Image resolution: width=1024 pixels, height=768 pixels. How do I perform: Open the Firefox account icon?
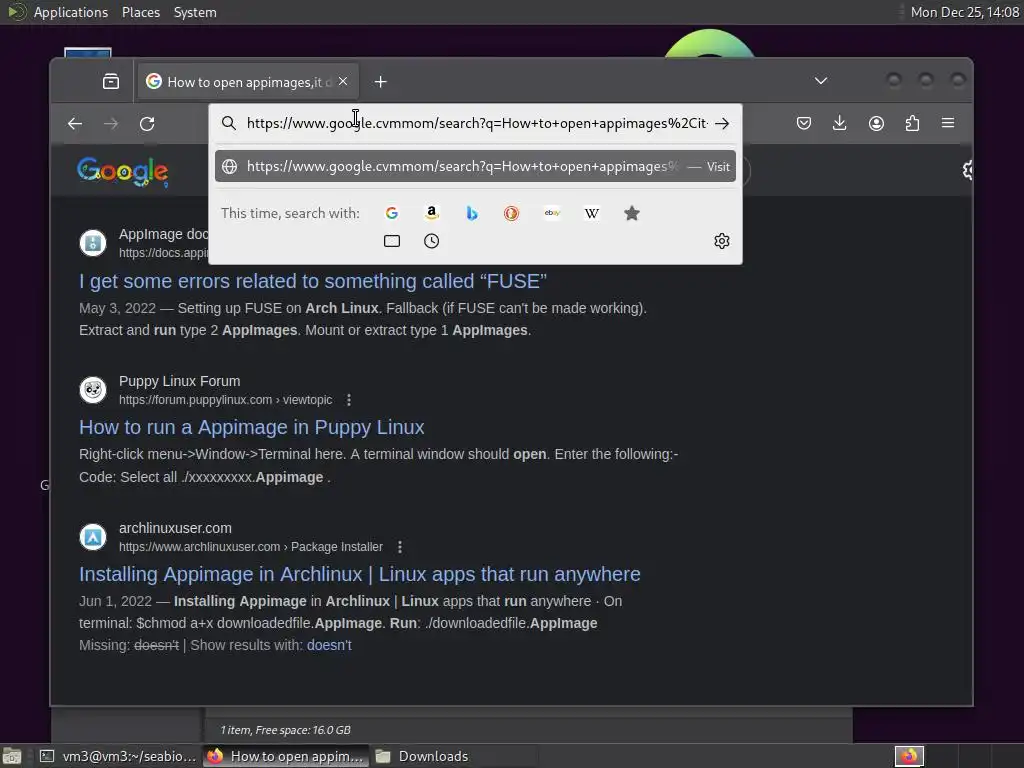pyautogui.click(x=876, y=123)
